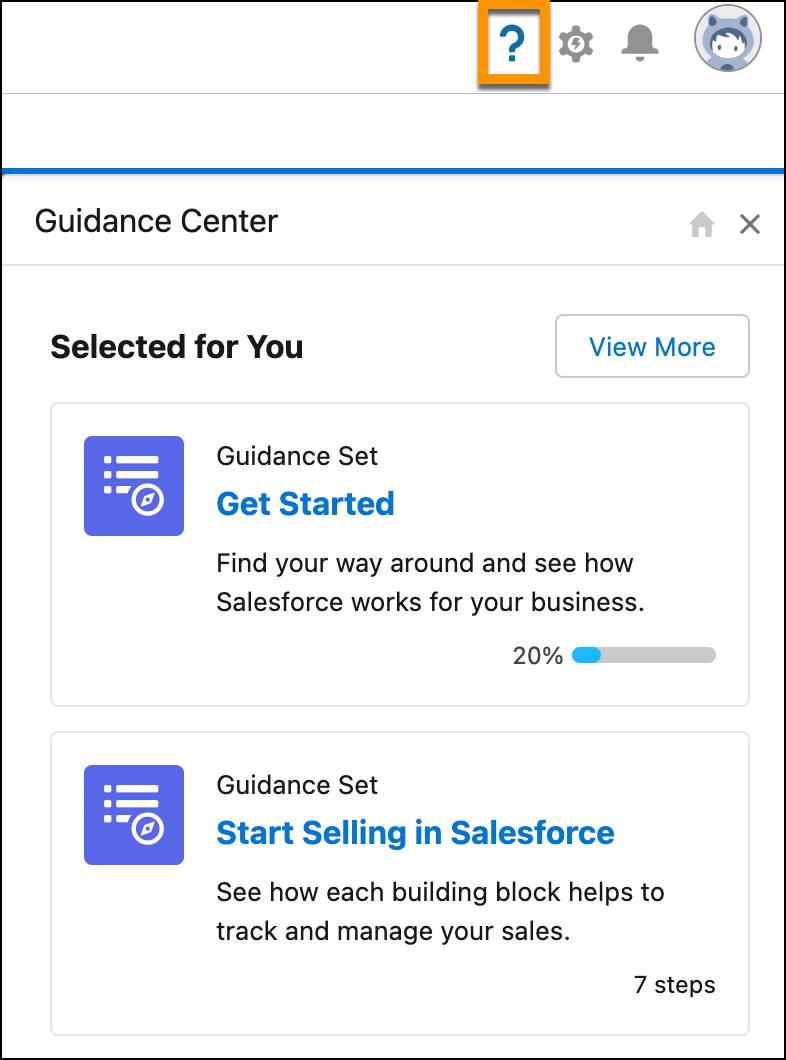Click the Guidance Center panel title

156,221
